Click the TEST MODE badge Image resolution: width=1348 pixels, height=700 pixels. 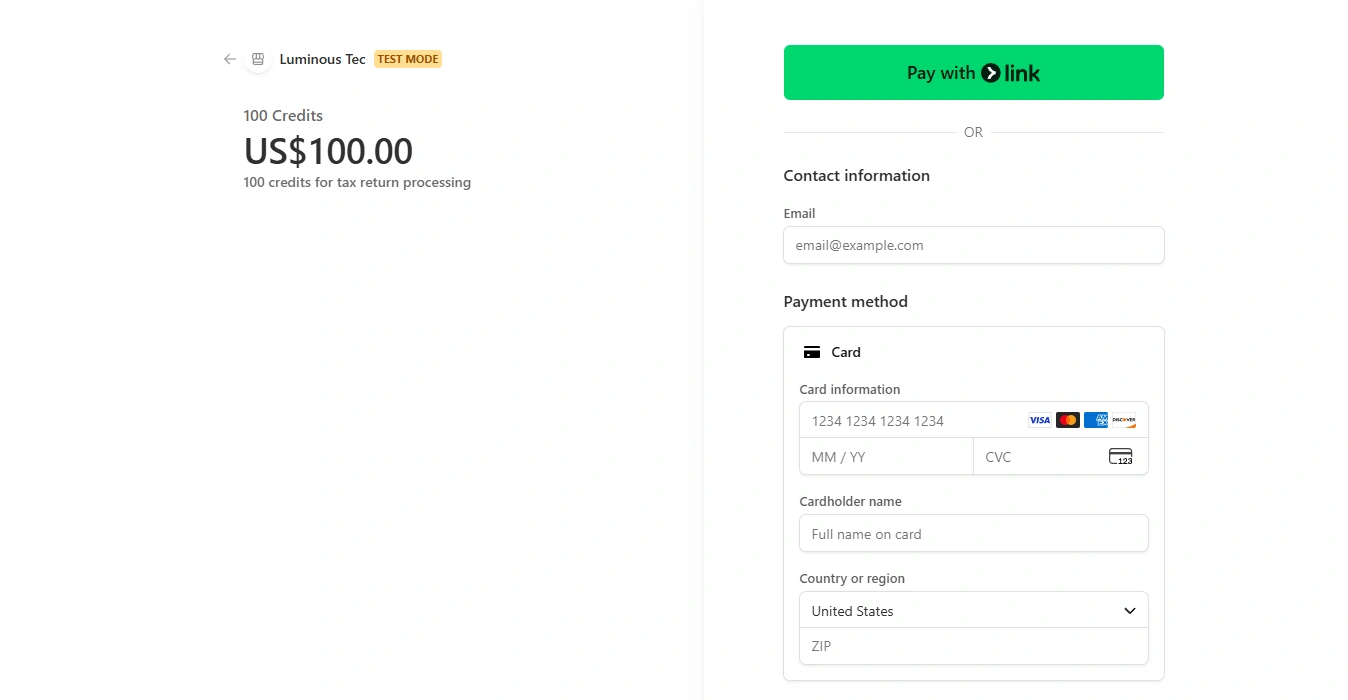[408, 59]
